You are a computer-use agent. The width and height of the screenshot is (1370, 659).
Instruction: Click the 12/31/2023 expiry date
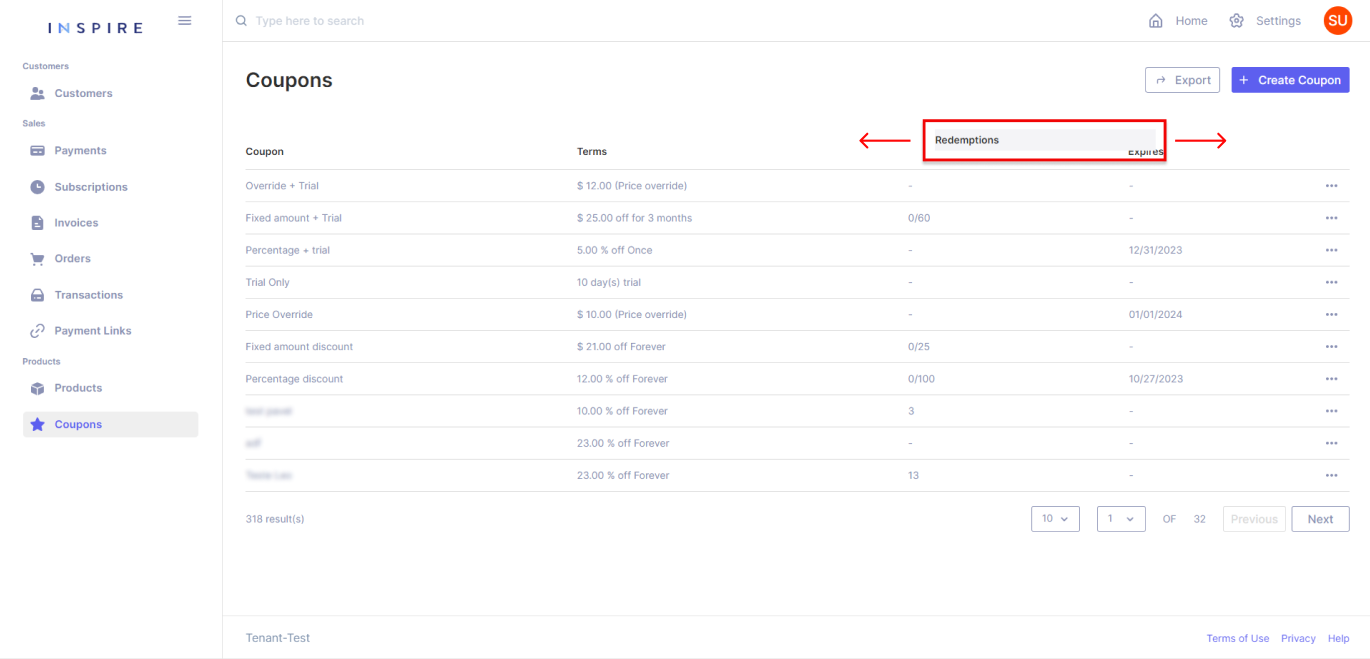click(1155, 250)
